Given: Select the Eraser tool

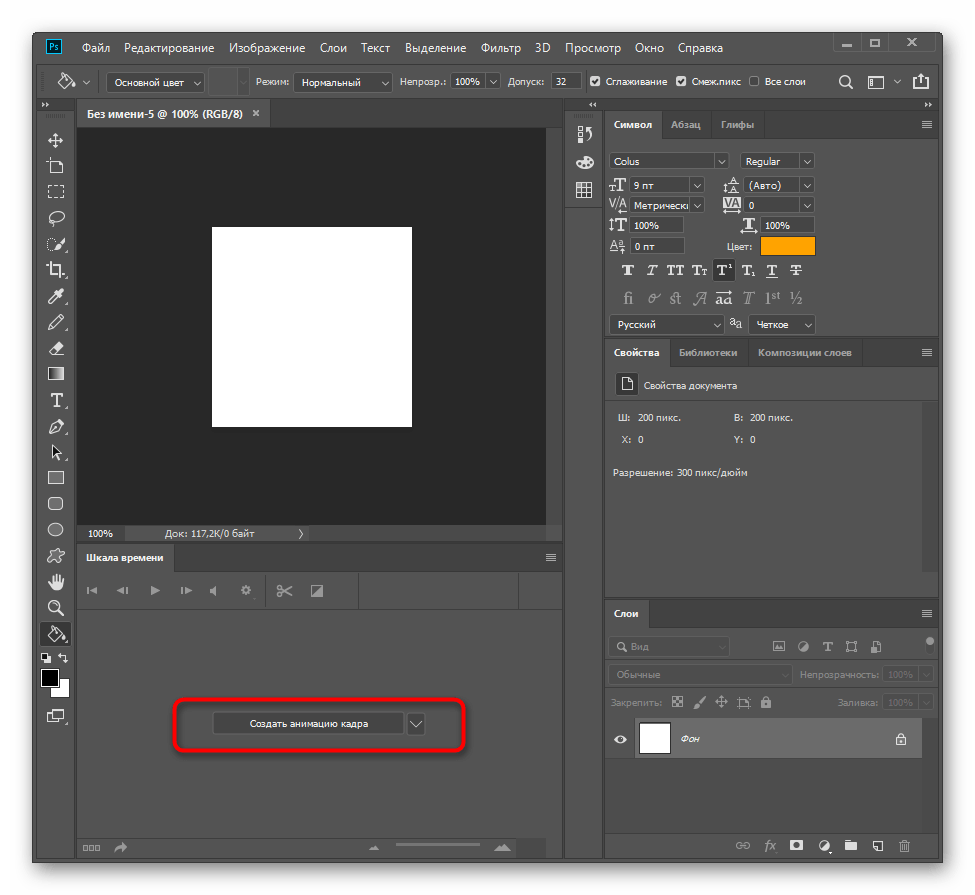Looking at the screenshot, I should pos(56,348).
